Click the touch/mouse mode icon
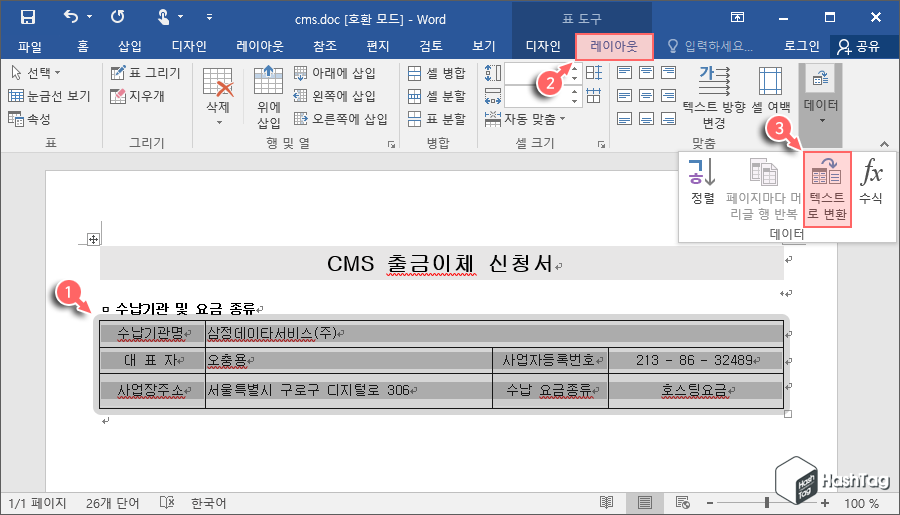 pos(164,17)
